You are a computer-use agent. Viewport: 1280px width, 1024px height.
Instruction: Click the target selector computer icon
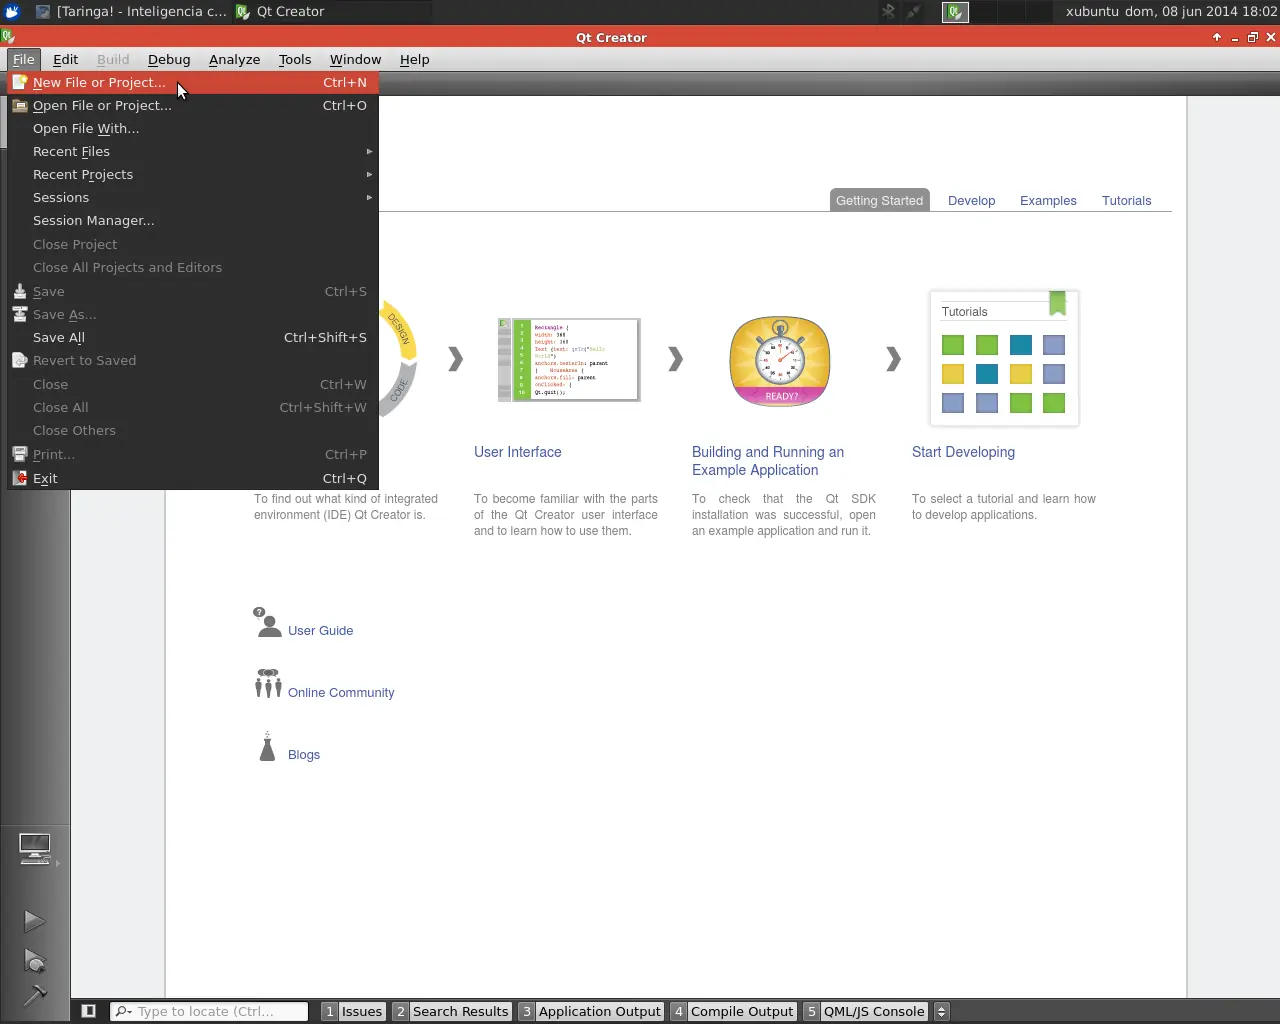pyautogui.click(x=35, y=849)
